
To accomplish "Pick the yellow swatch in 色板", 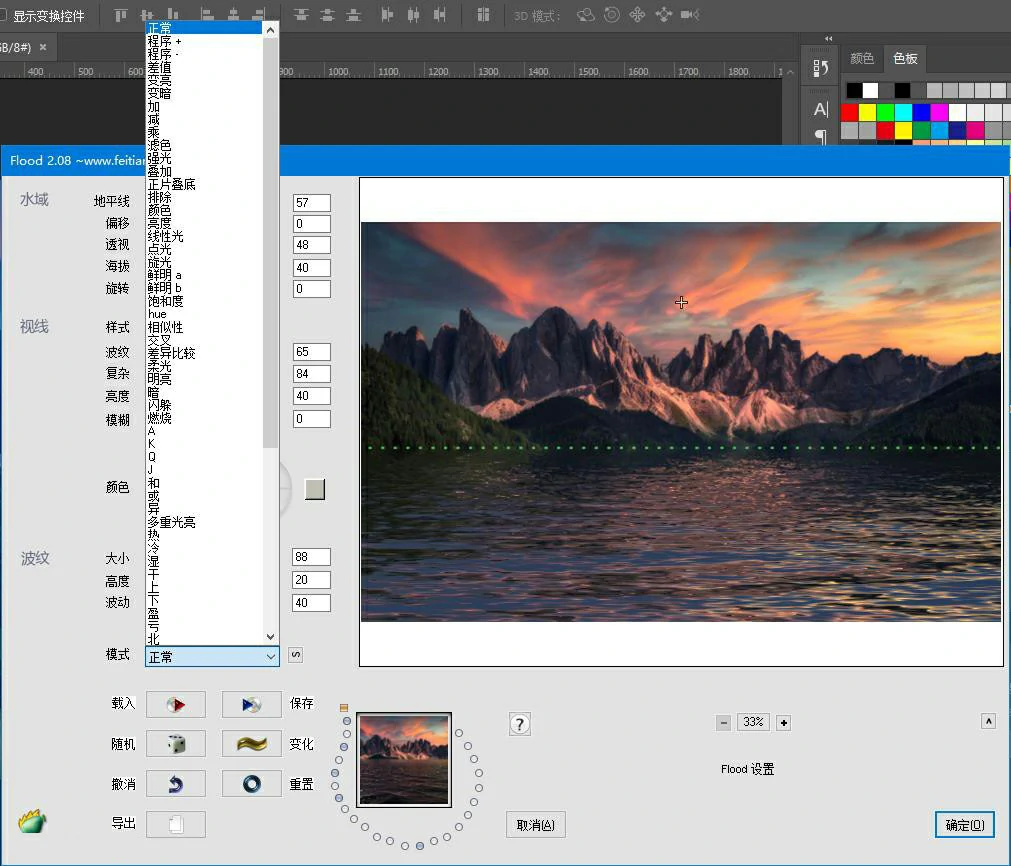I will pos(868,112).
